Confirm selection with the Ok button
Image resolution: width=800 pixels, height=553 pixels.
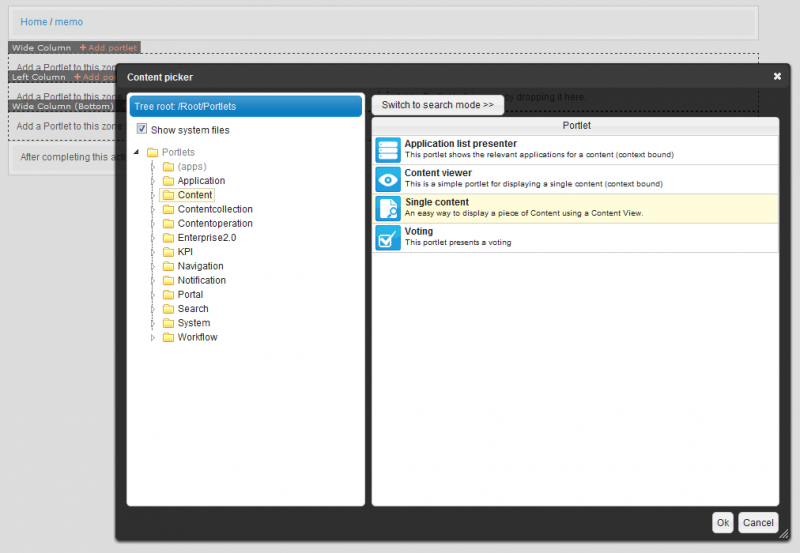[x=722, y=523]
